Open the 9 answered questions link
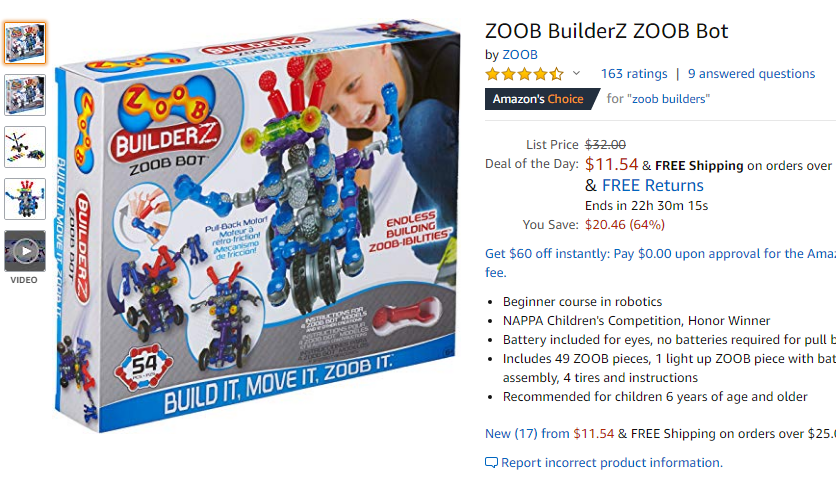Screen dimensions: 836x477 [751, 74]
